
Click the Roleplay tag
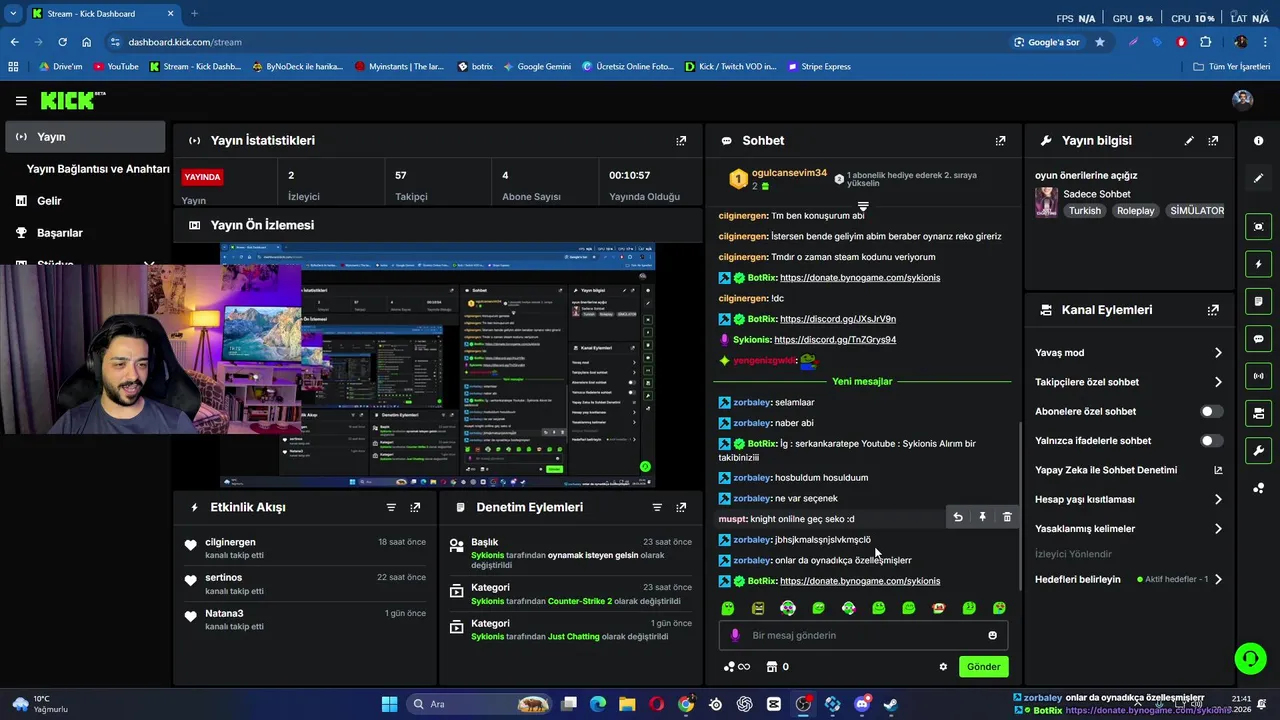1135,211
